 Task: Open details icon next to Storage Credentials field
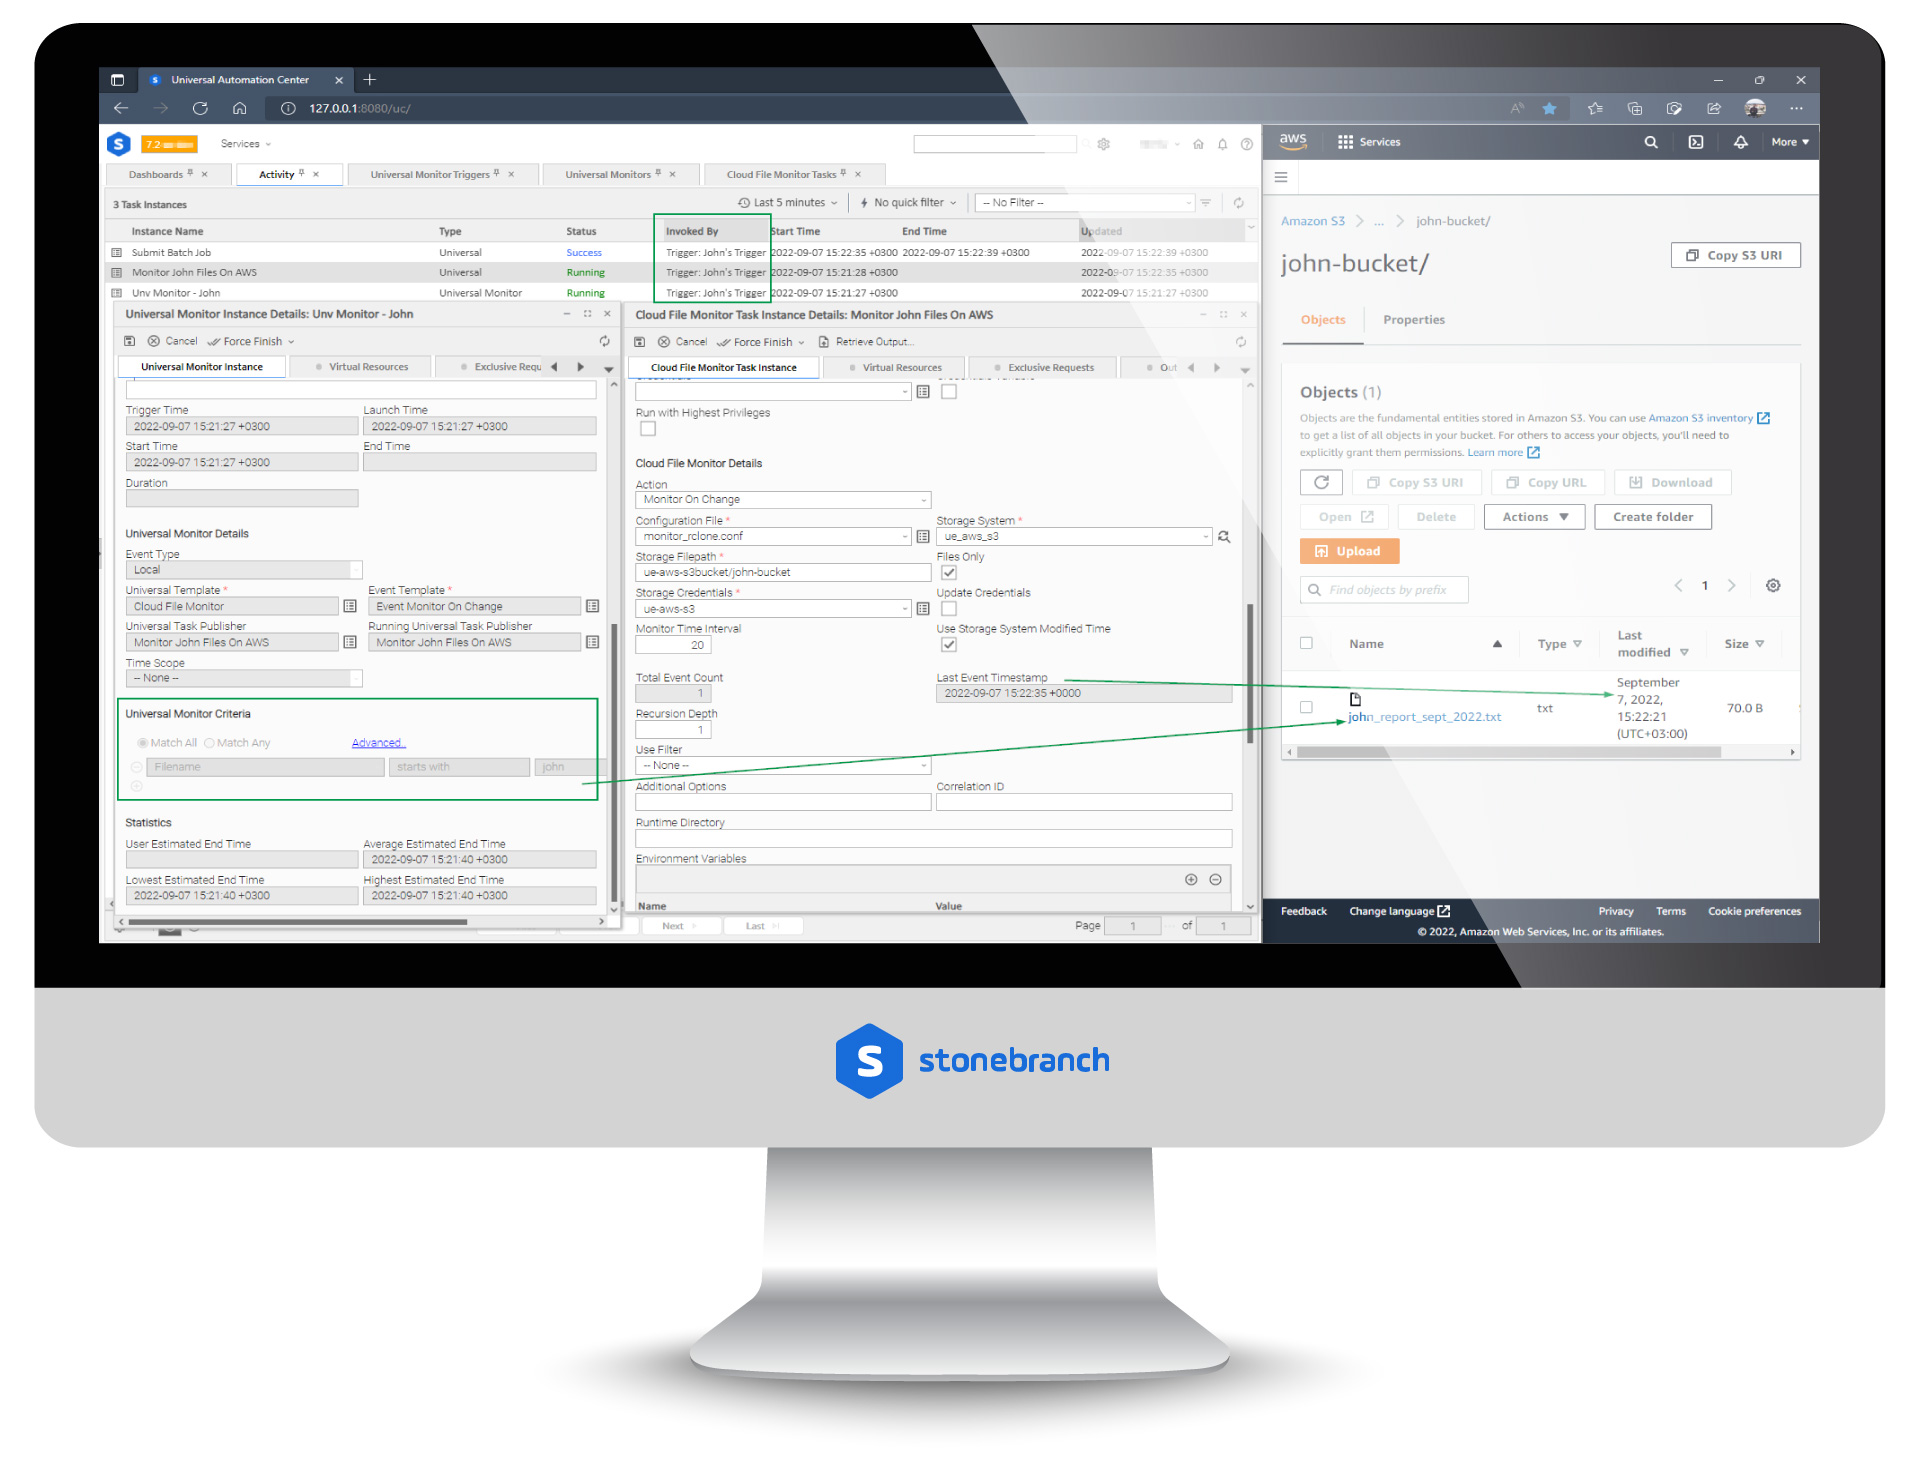click(x=923, y=609)
